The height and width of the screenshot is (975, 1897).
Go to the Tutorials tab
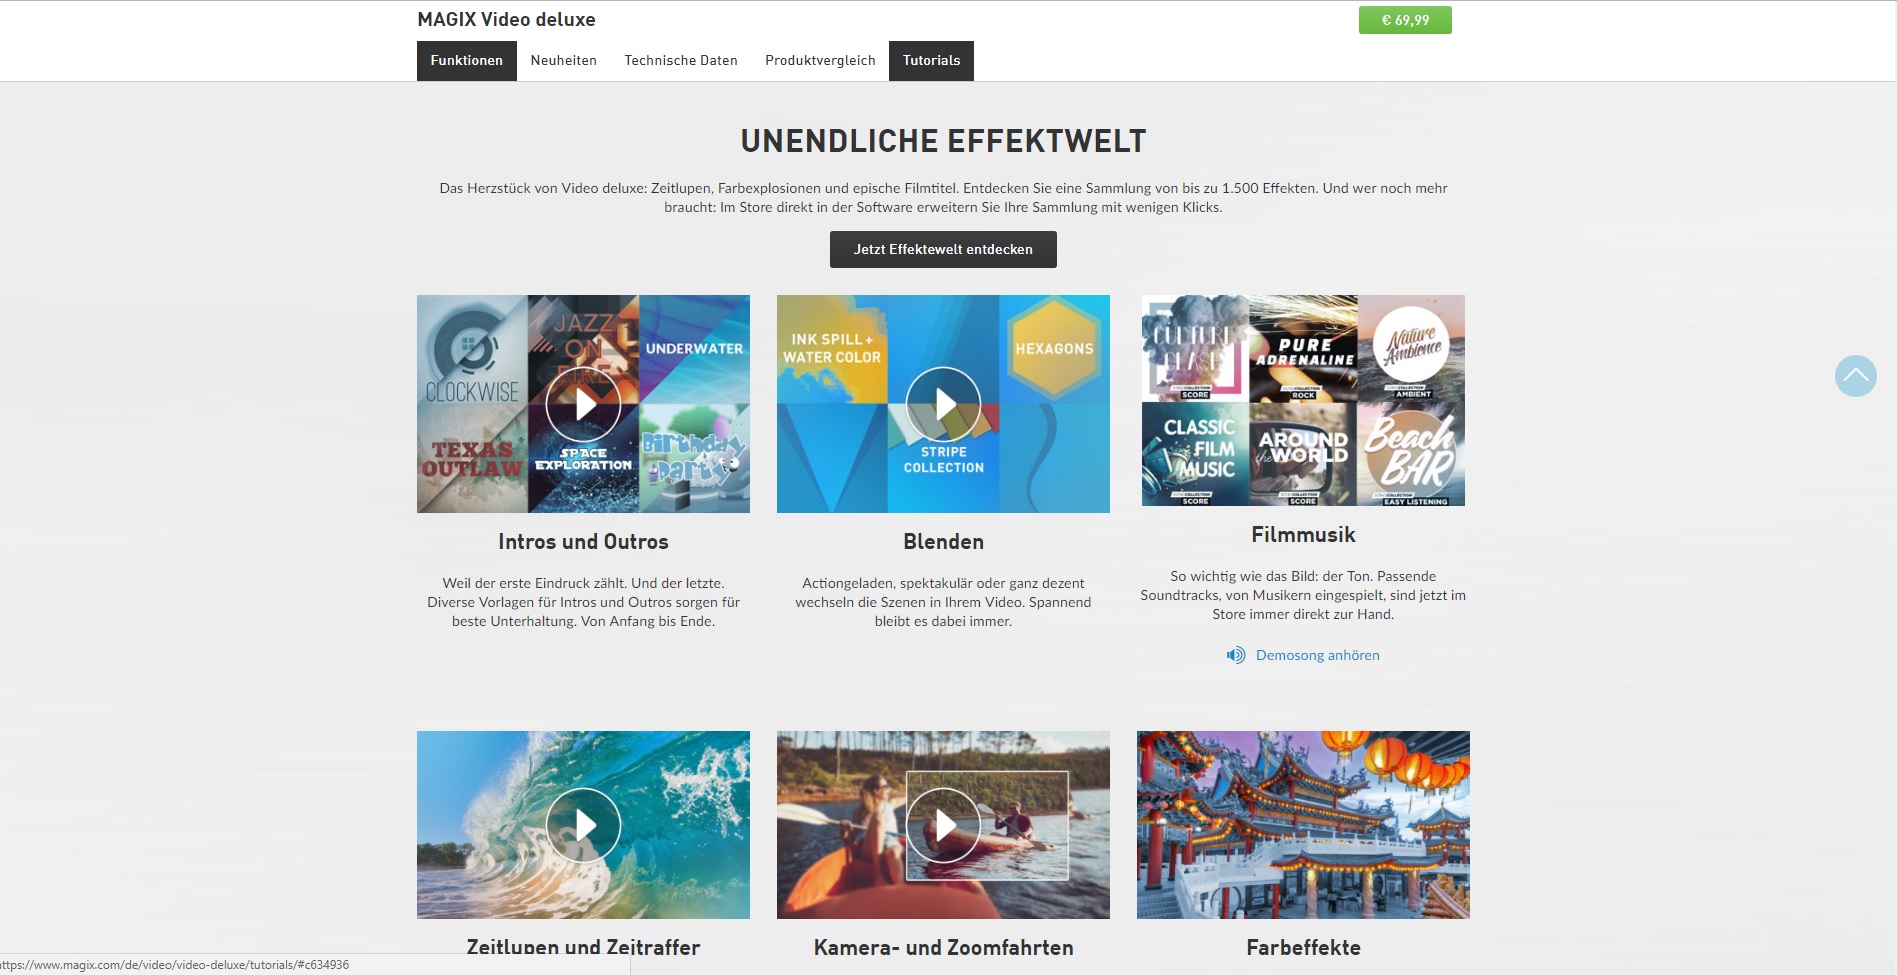(x=931, y=61)
